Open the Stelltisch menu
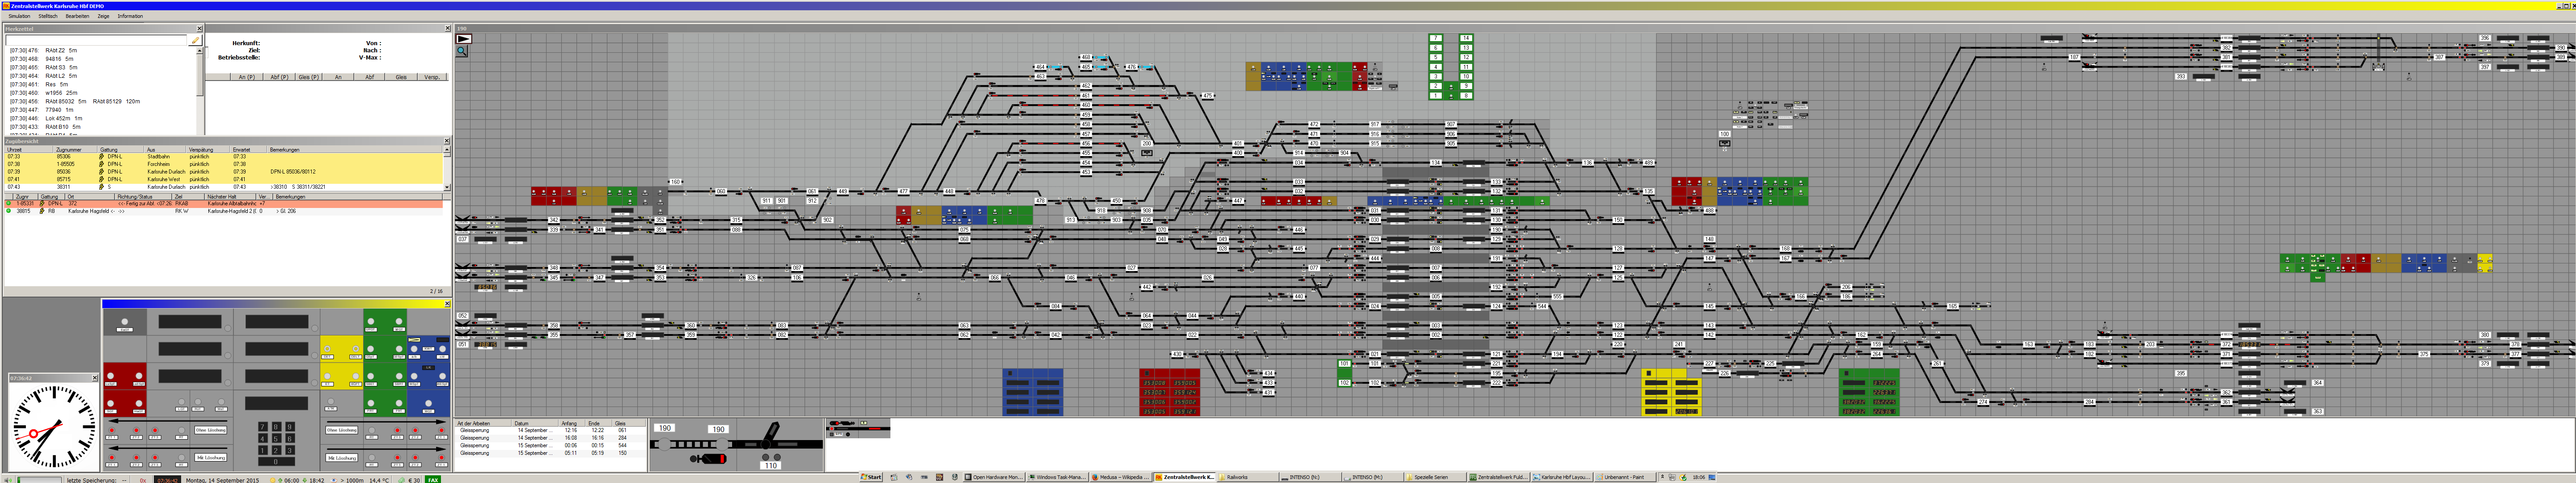Viewport: 2576px width, 483px height. [47, 16]
